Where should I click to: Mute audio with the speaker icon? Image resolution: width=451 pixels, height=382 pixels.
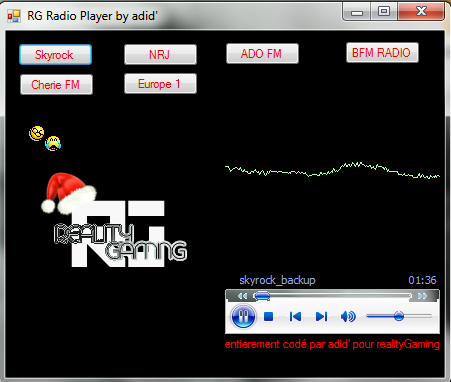pyautogui.click(x=348, y=316)
